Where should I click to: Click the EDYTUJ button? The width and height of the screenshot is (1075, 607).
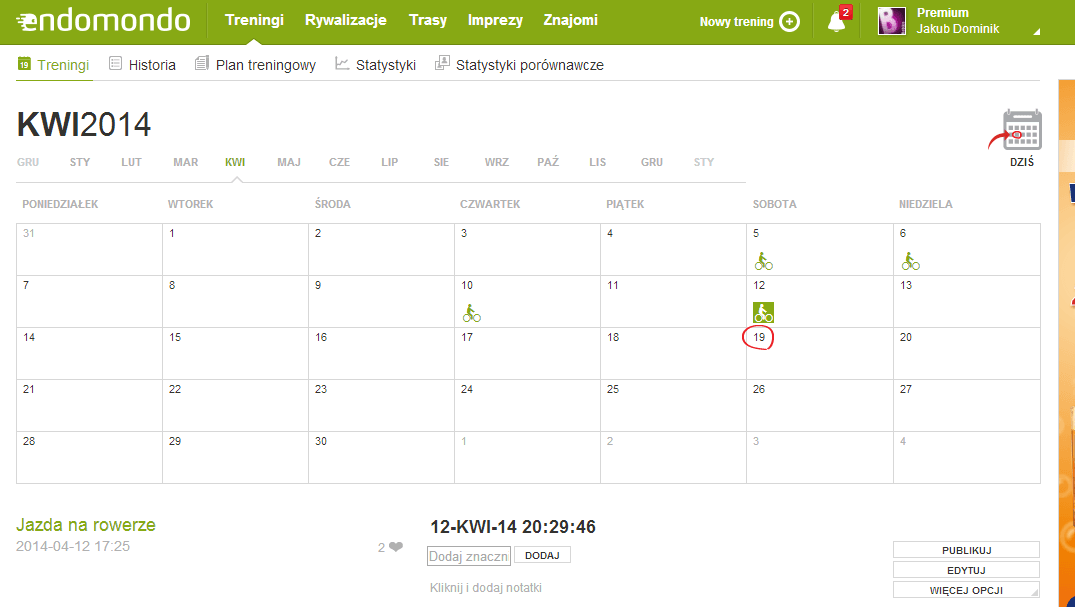[966, 570]
